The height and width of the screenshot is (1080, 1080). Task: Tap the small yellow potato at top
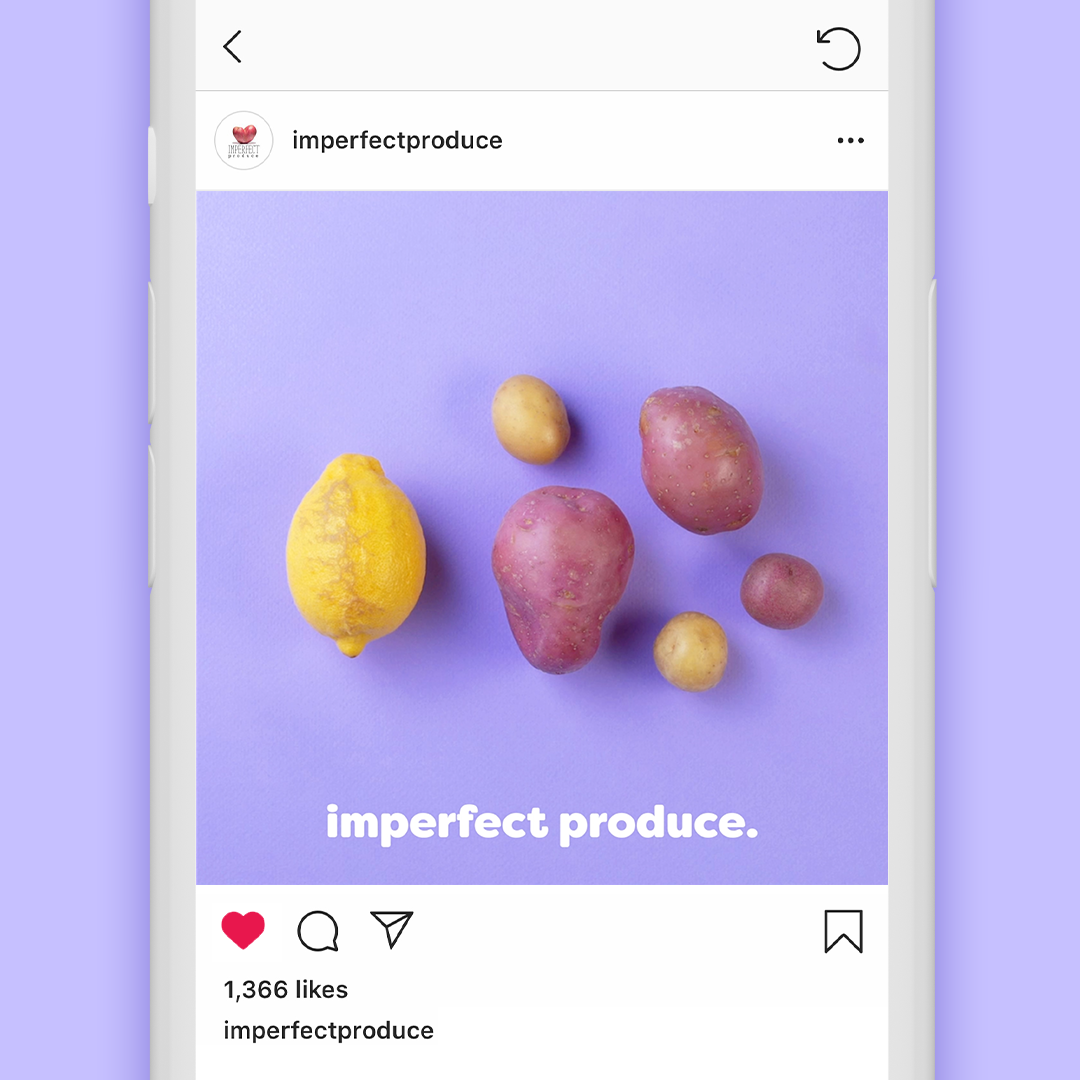point(530,419)
